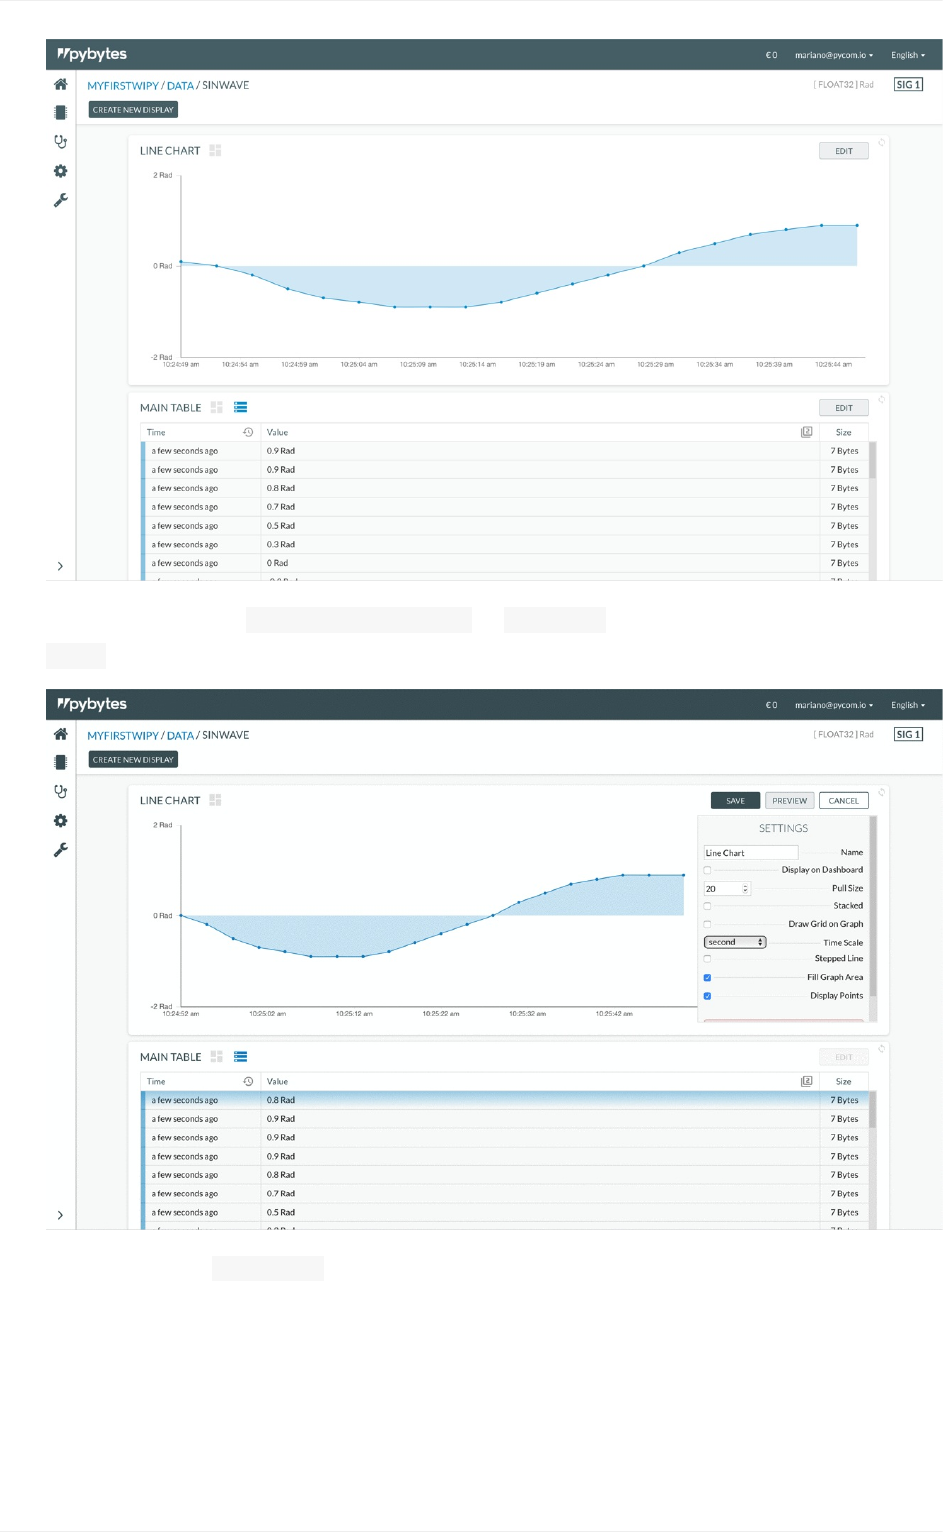The image size is (943, 1532).
Task: Enable the Display on Dashboard checkbox
Action: coord(707,870)
